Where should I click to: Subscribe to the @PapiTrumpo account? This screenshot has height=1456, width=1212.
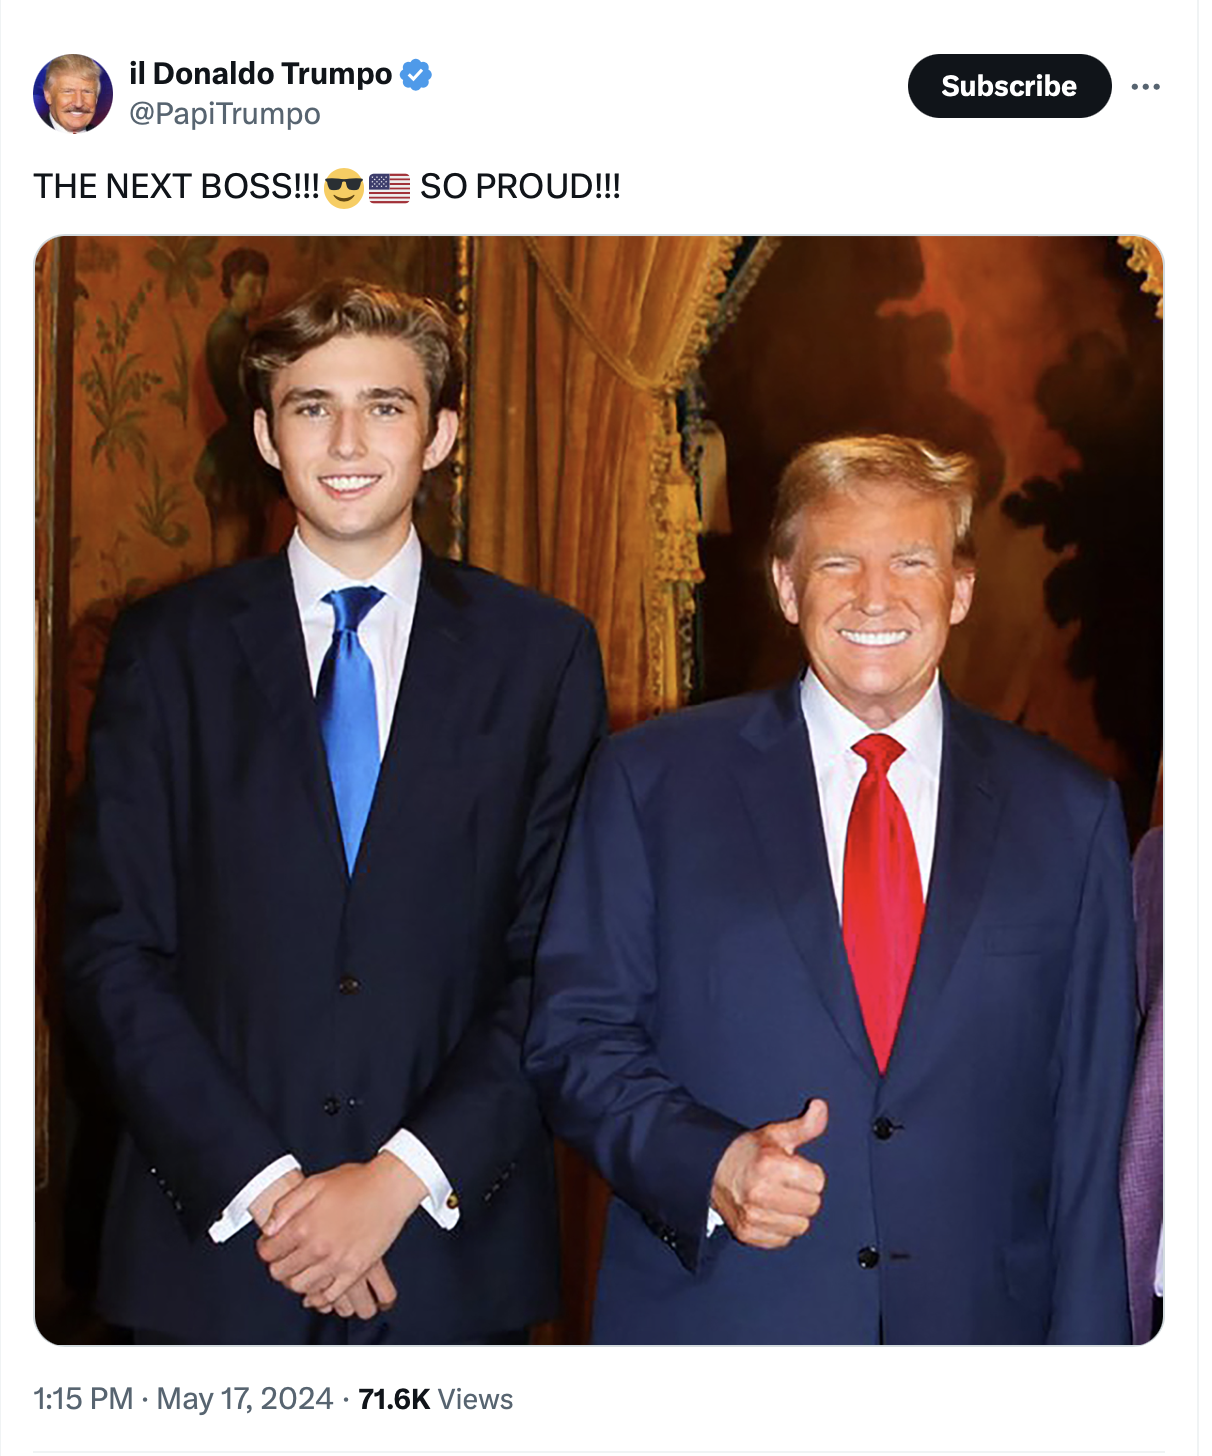click(x=1009, y=86)
